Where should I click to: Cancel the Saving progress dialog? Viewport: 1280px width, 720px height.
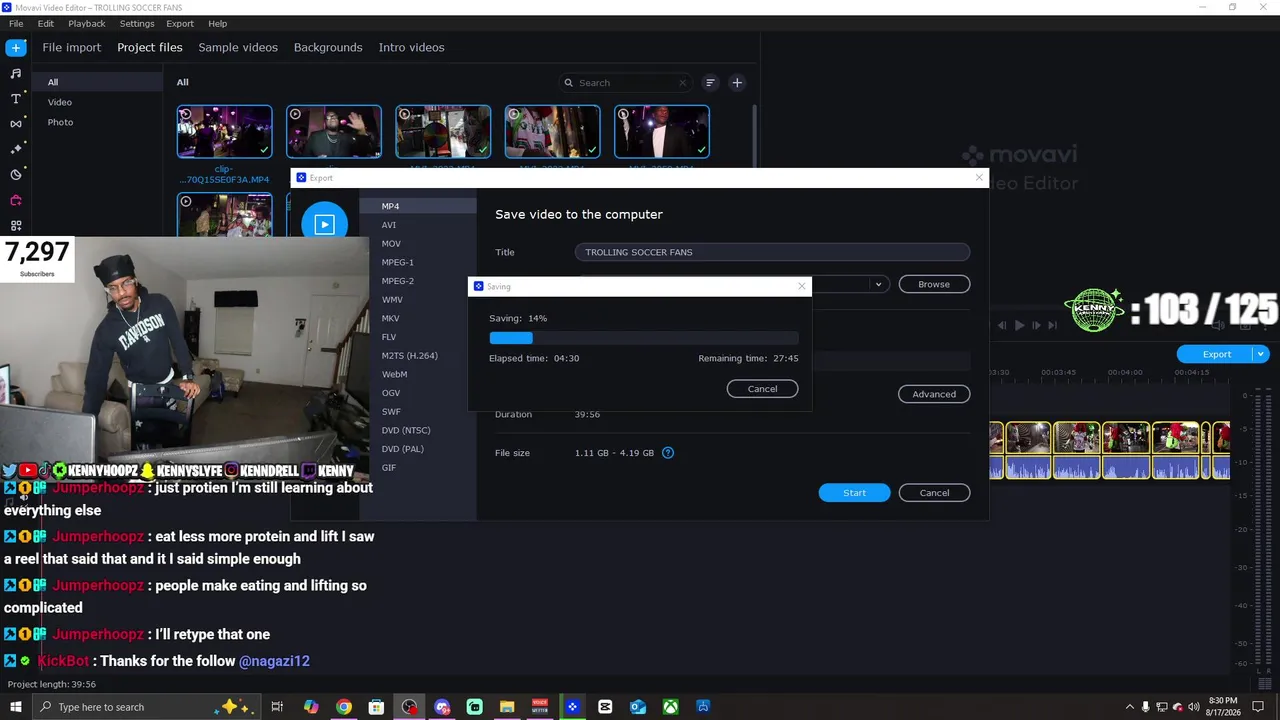(762, 389)
